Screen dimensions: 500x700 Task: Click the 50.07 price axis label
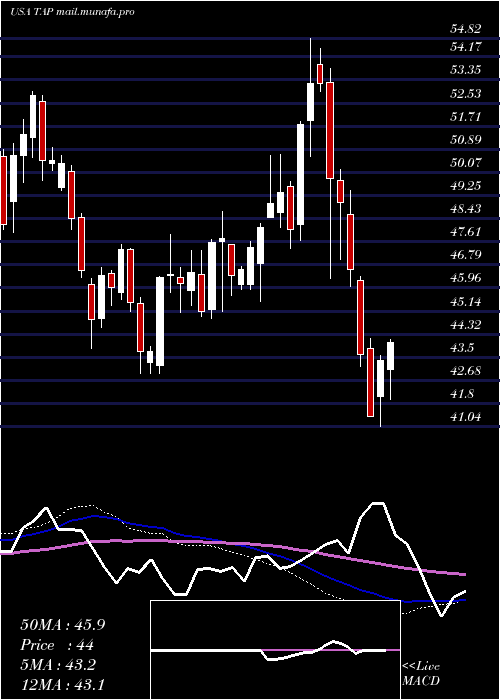coord(466,162)
